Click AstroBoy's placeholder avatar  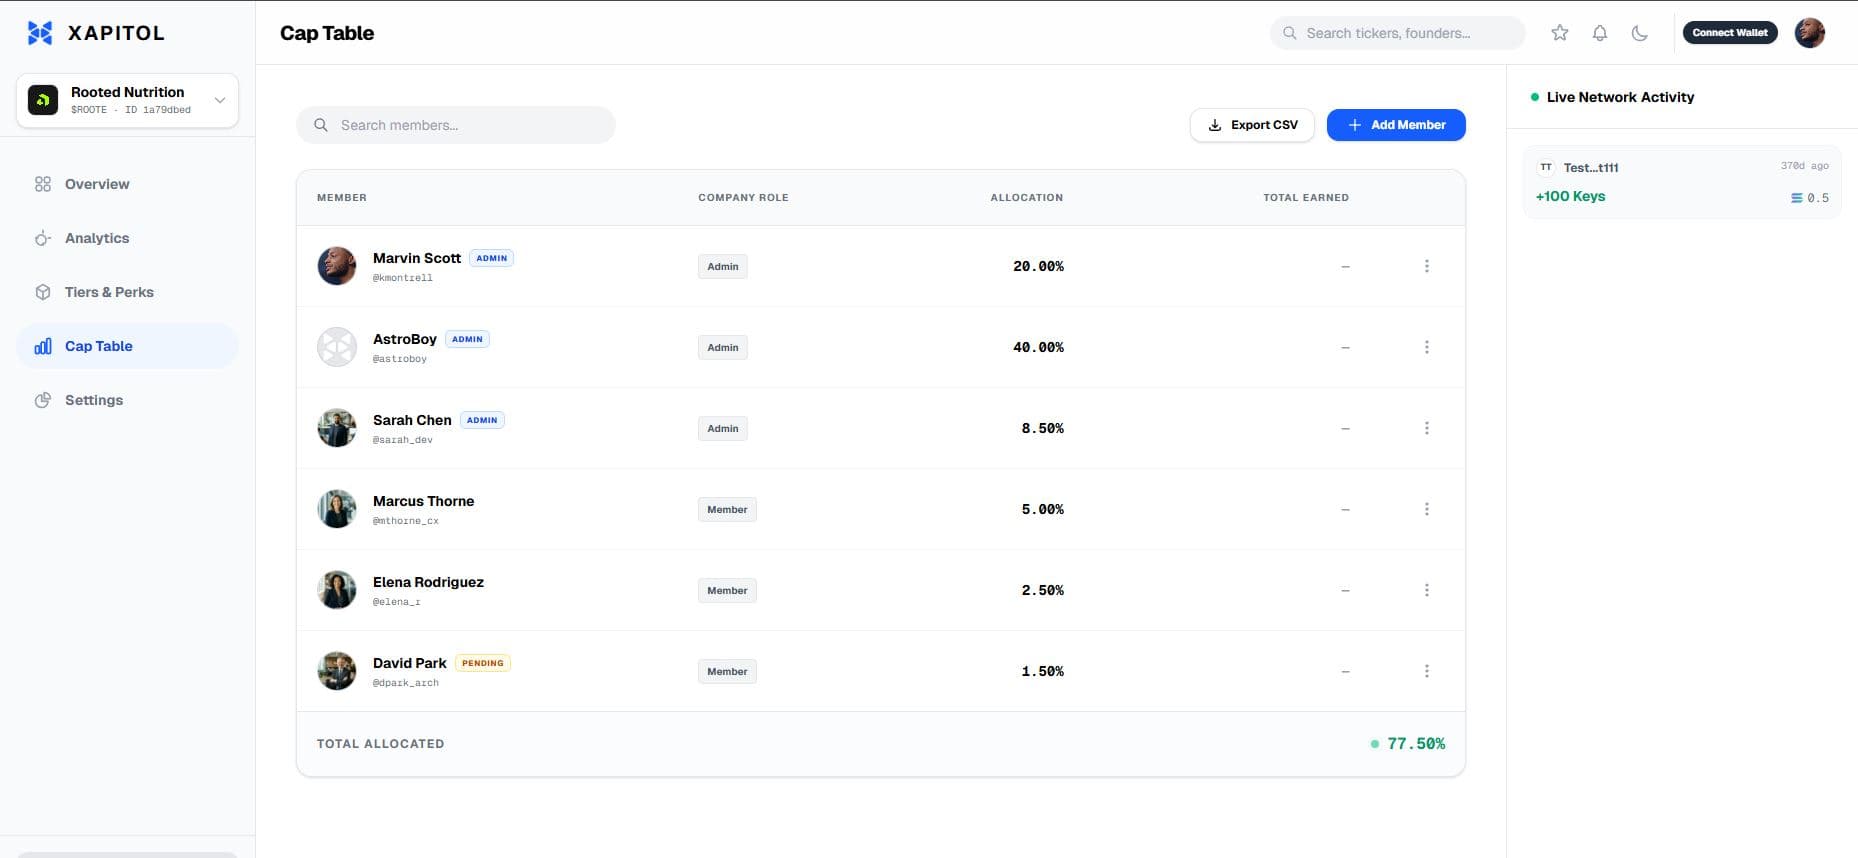pyautogui.click(x=337, y=347)
